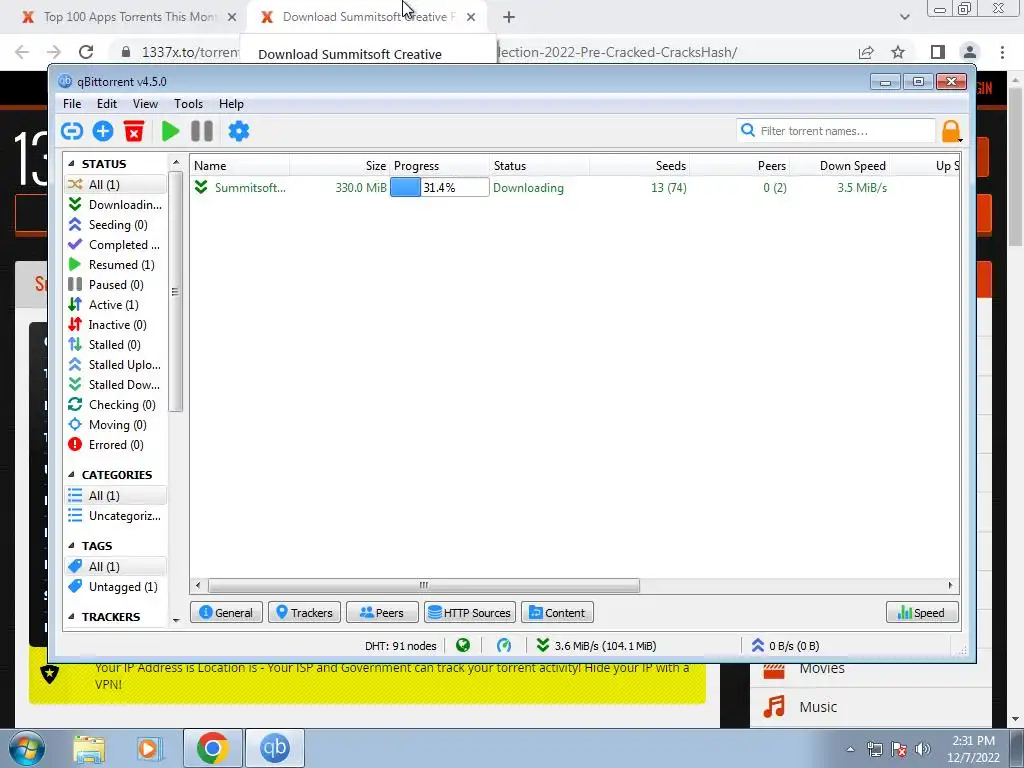This screenshot has height=768, width=1024.
Task: Open the Help menu
Action: tap(231, 104)
